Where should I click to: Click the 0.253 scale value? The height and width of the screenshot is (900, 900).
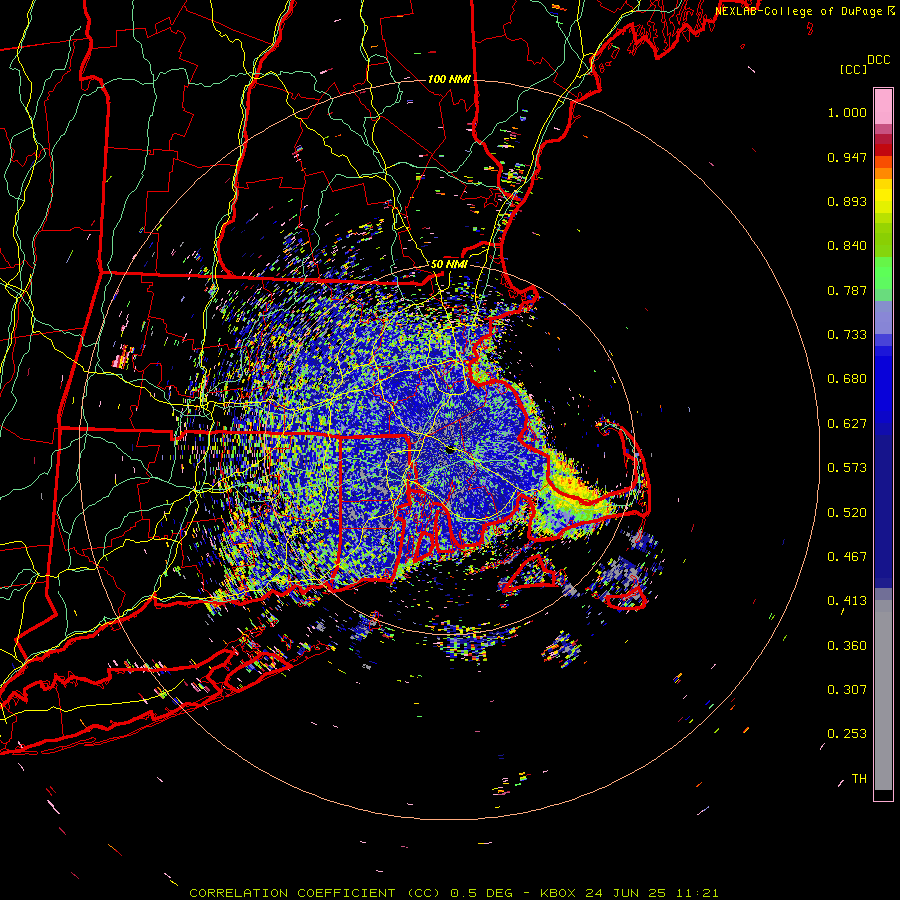[x=847, y=734]
